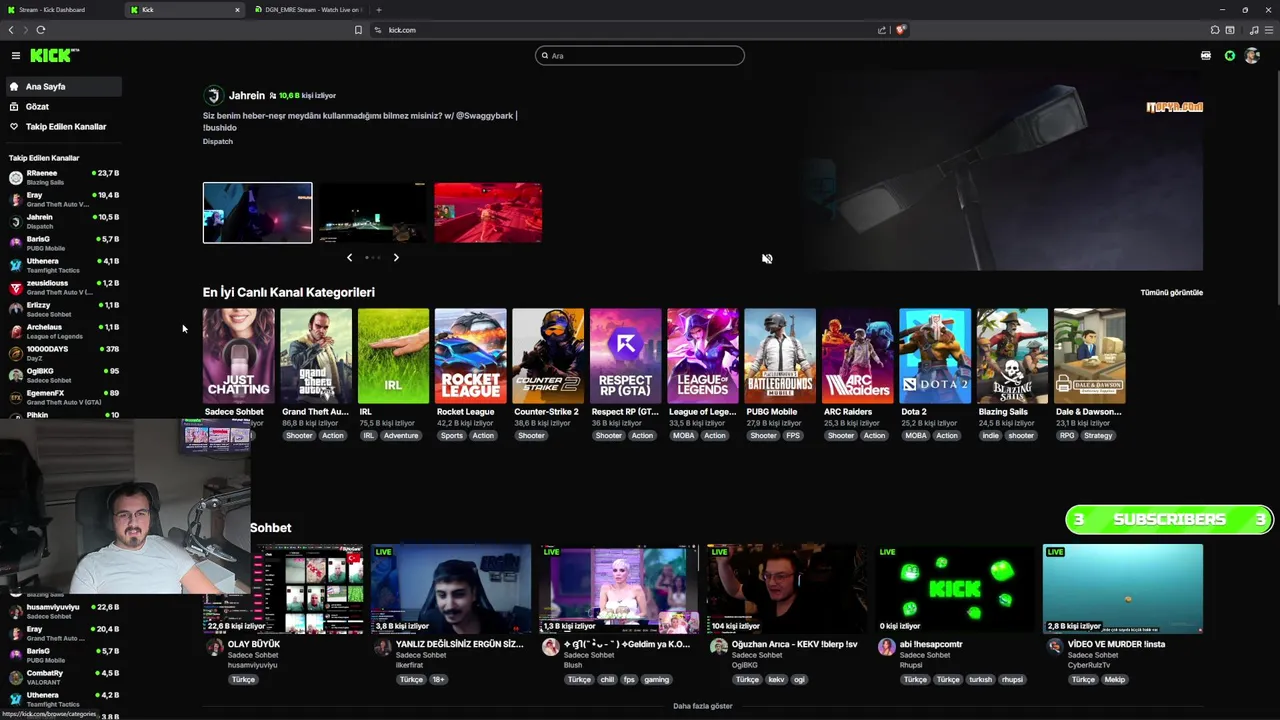The image size is (1280, 720).
Task: Open the Dota 2 category card
Action: coord(935,356)
